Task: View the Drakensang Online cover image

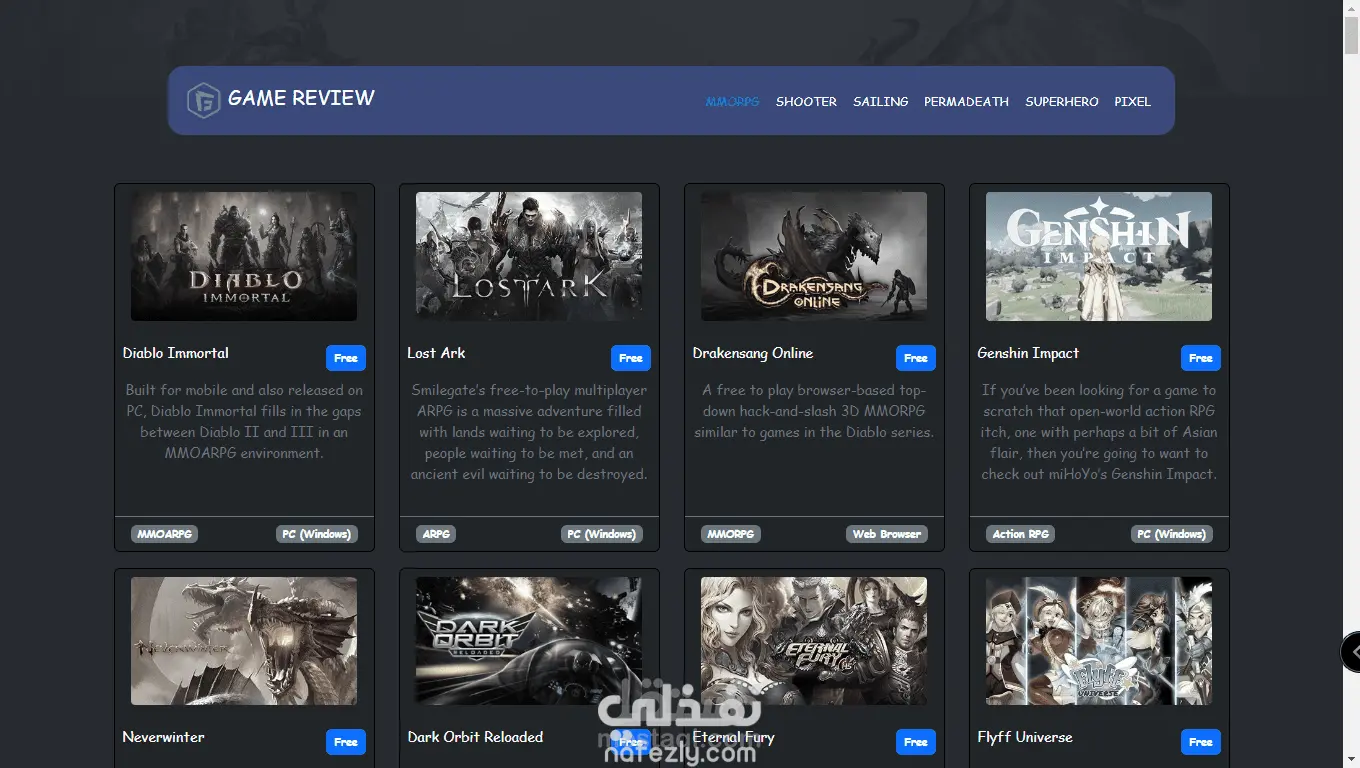Action: pyautogui.click(x=814, y=257)
